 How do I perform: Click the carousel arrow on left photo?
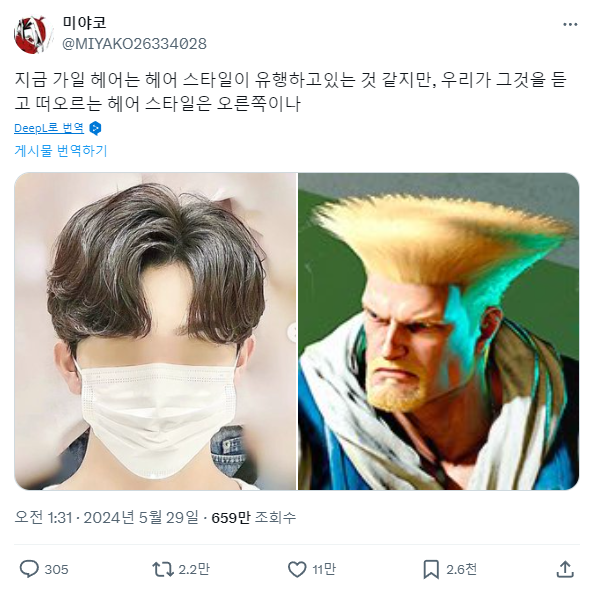[292, 332]
